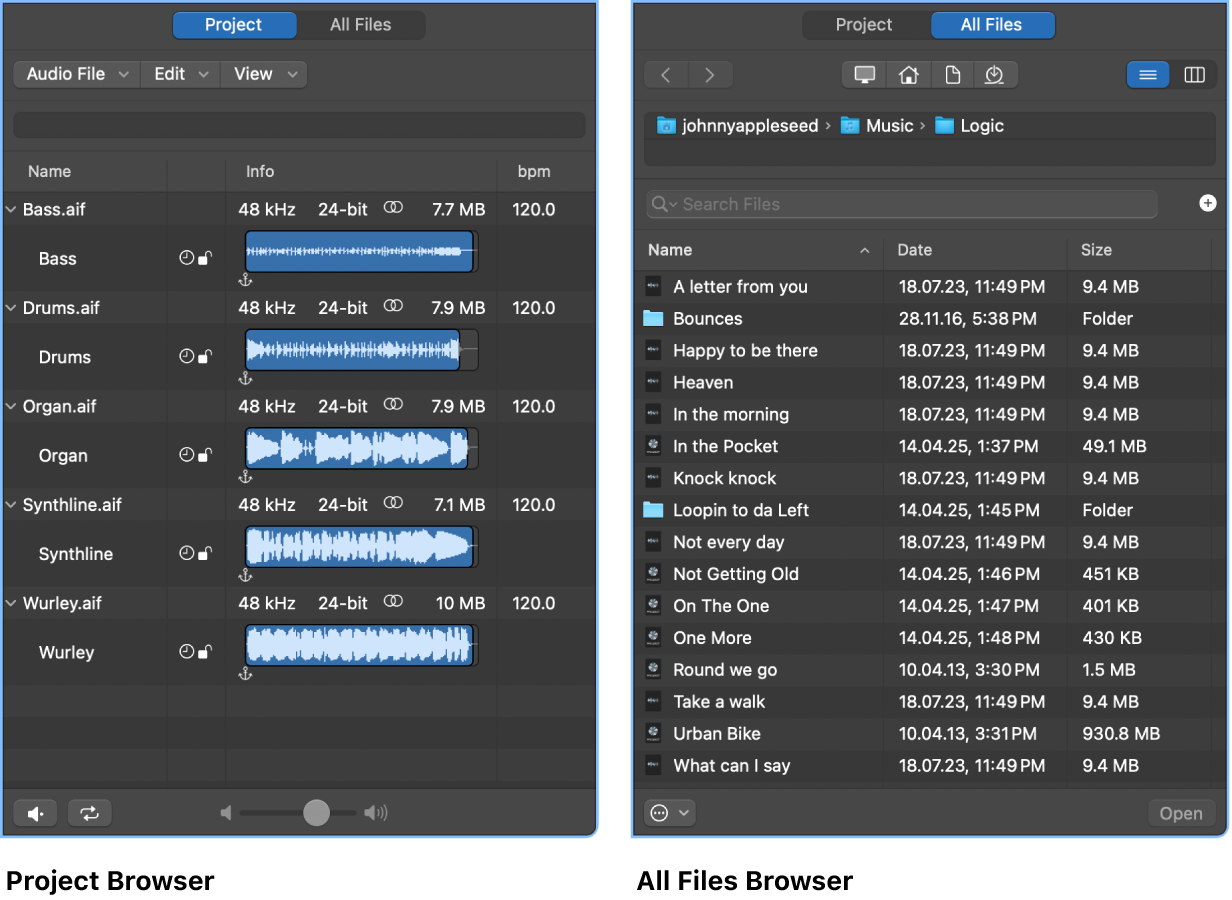This screenshot has width=1232, height=900.
Task: Click the back navigation arrow
Action: tap(666, 74)
